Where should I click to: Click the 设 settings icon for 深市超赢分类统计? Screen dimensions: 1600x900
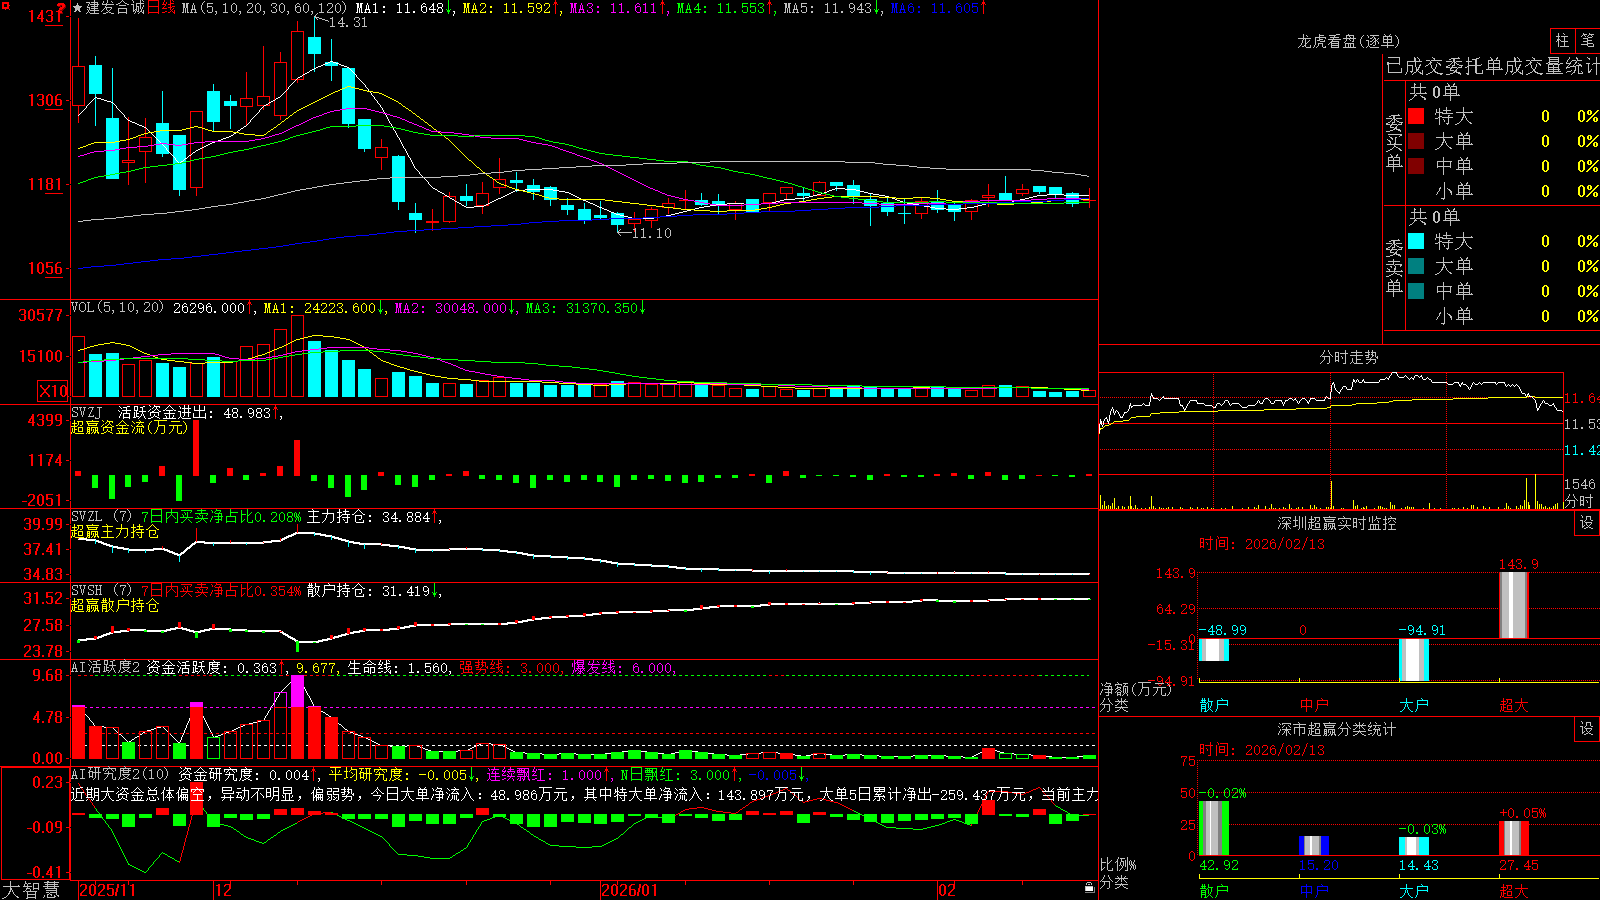1587,729
